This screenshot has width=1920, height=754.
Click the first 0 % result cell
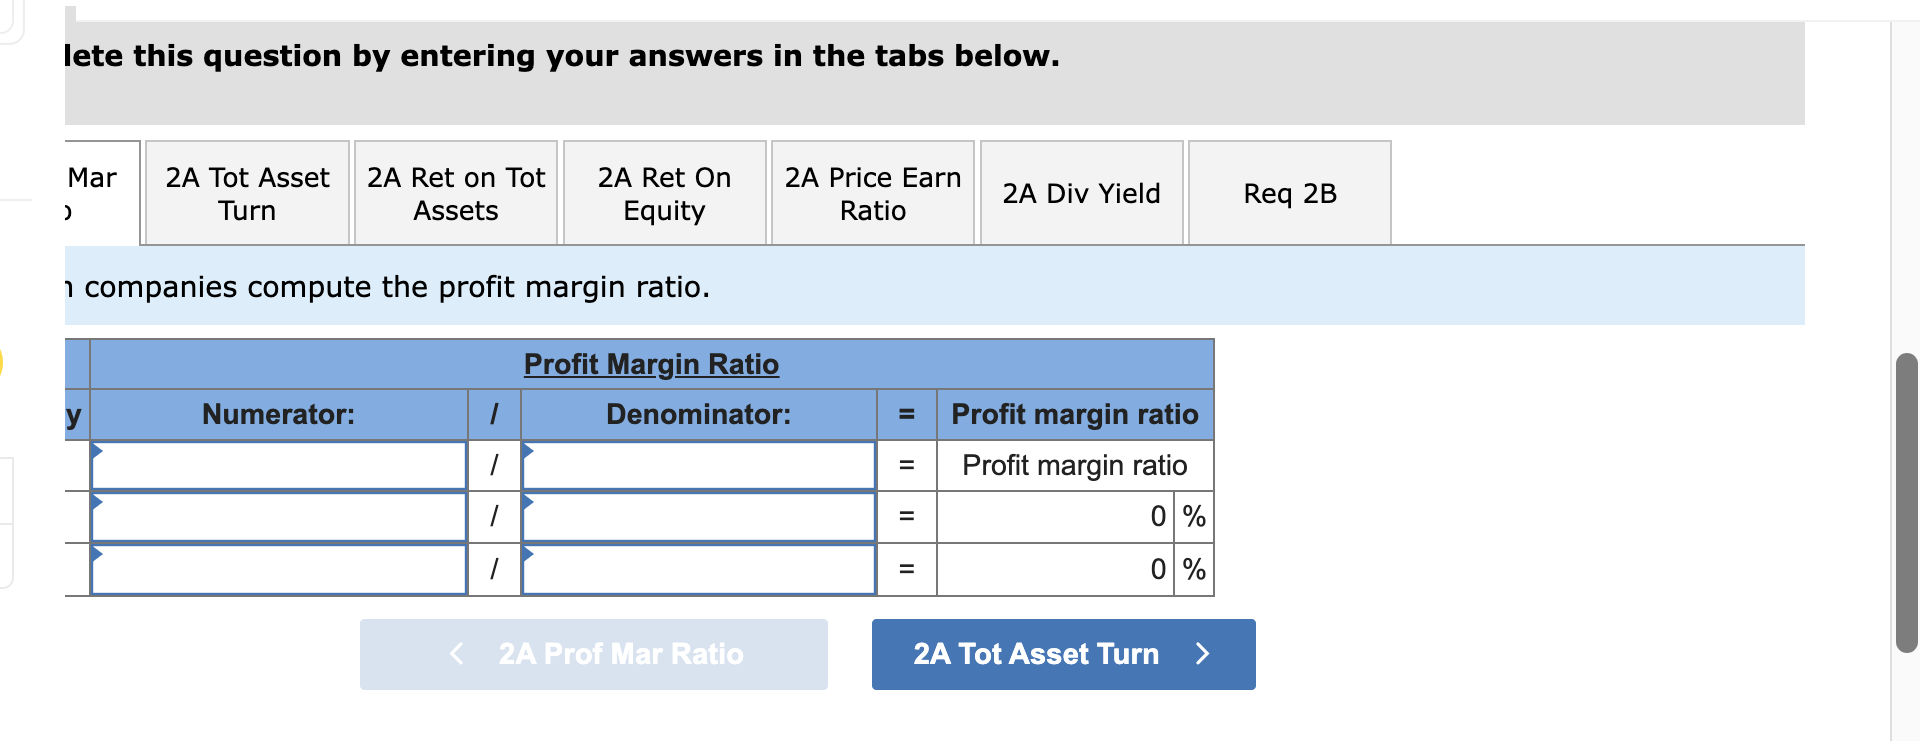pos(1053,517)
